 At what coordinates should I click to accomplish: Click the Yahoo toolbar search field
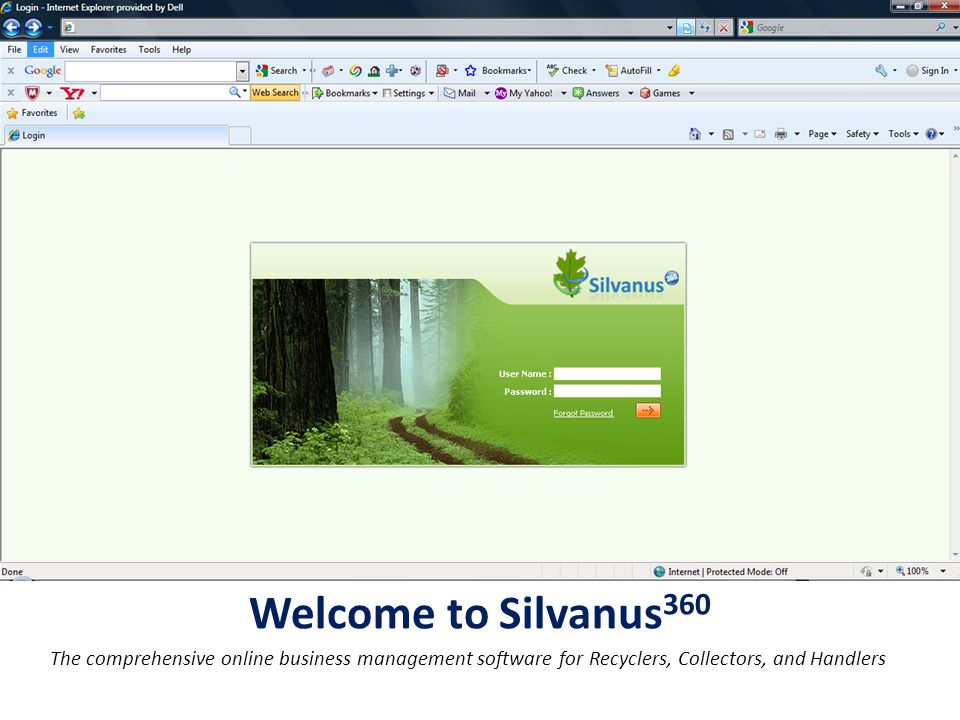(164, 92)
